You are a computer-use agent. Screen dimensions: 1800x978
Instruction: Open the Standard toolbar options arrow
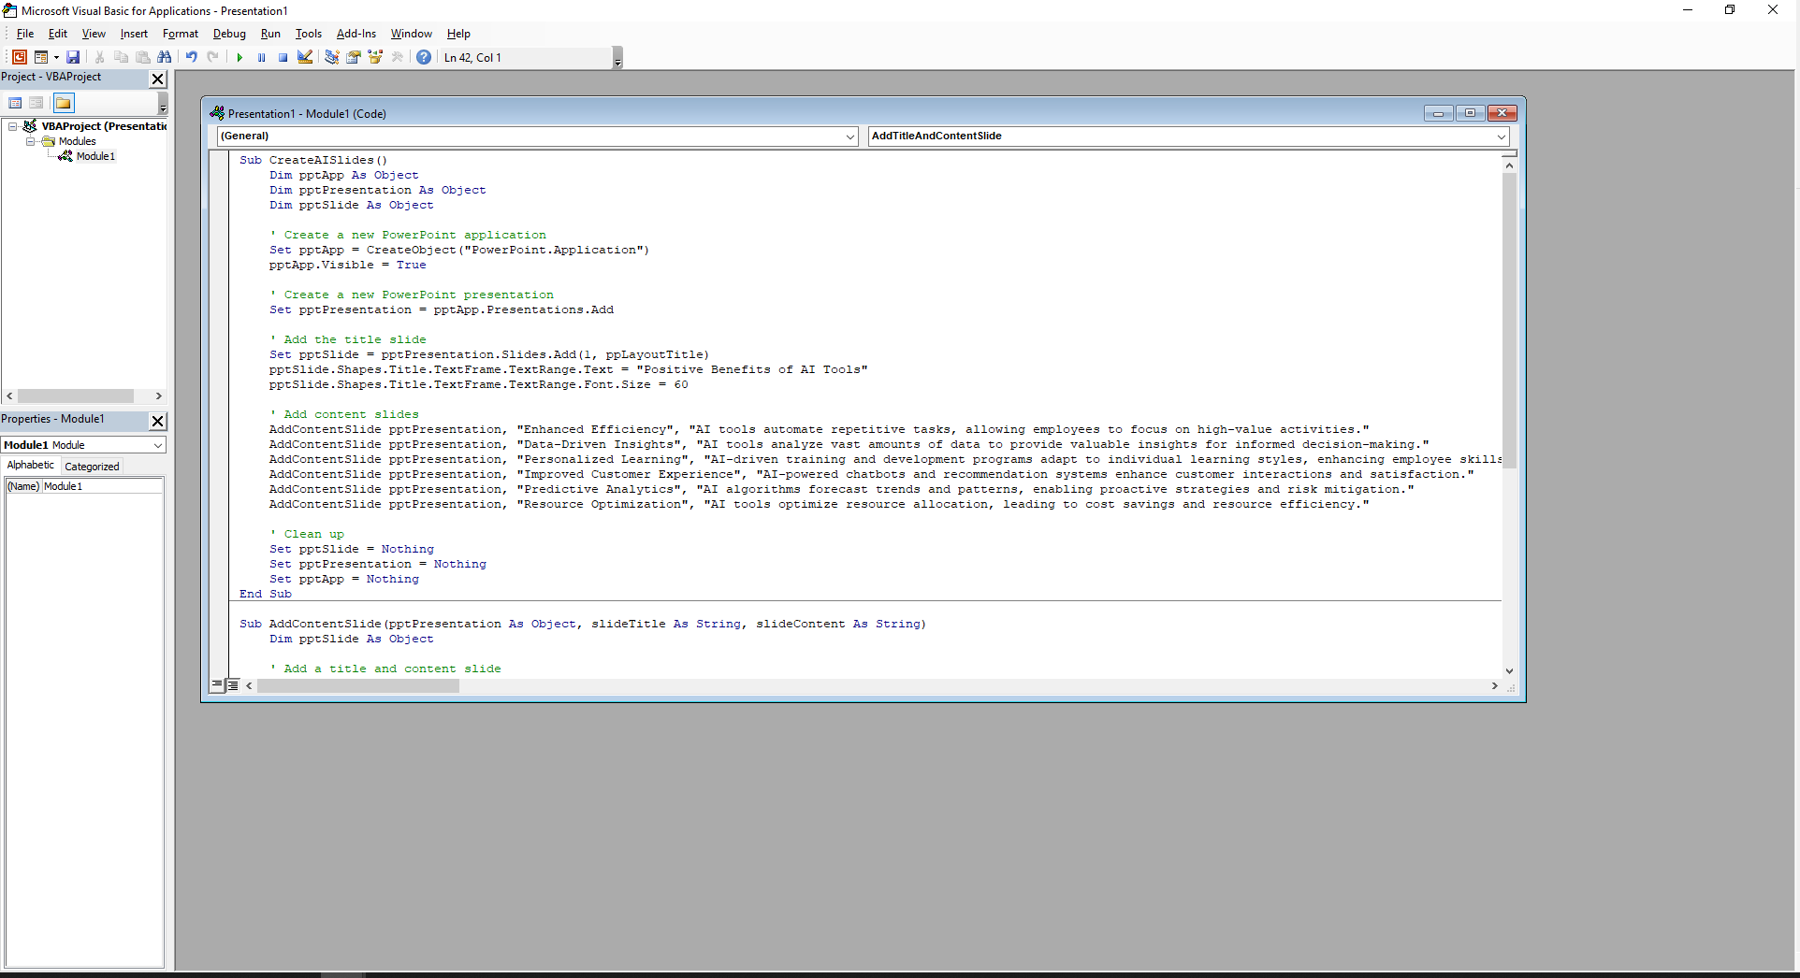[x=618, y=58]
